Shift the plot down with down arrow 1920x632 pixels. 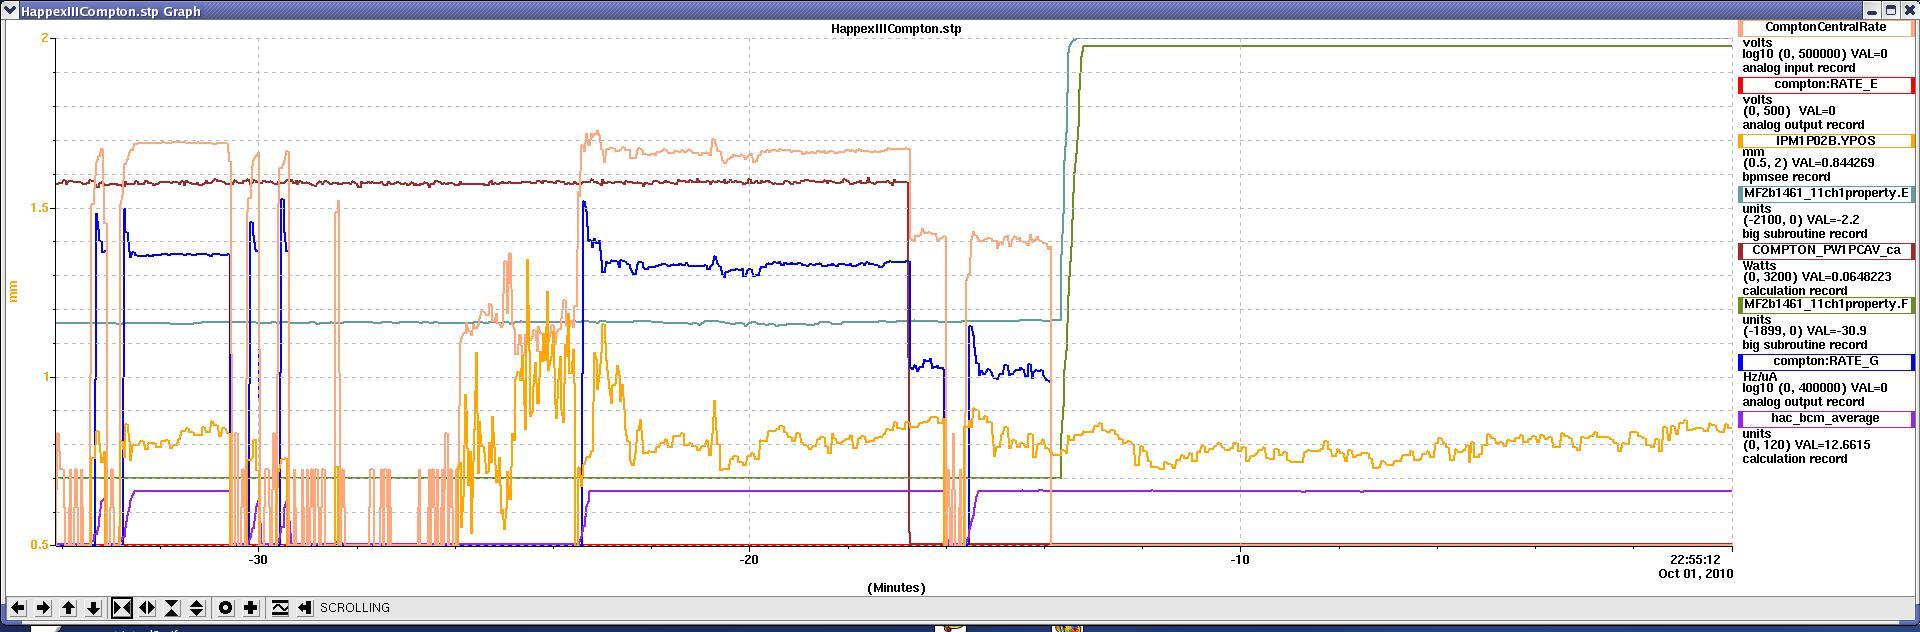coord(94,607)
